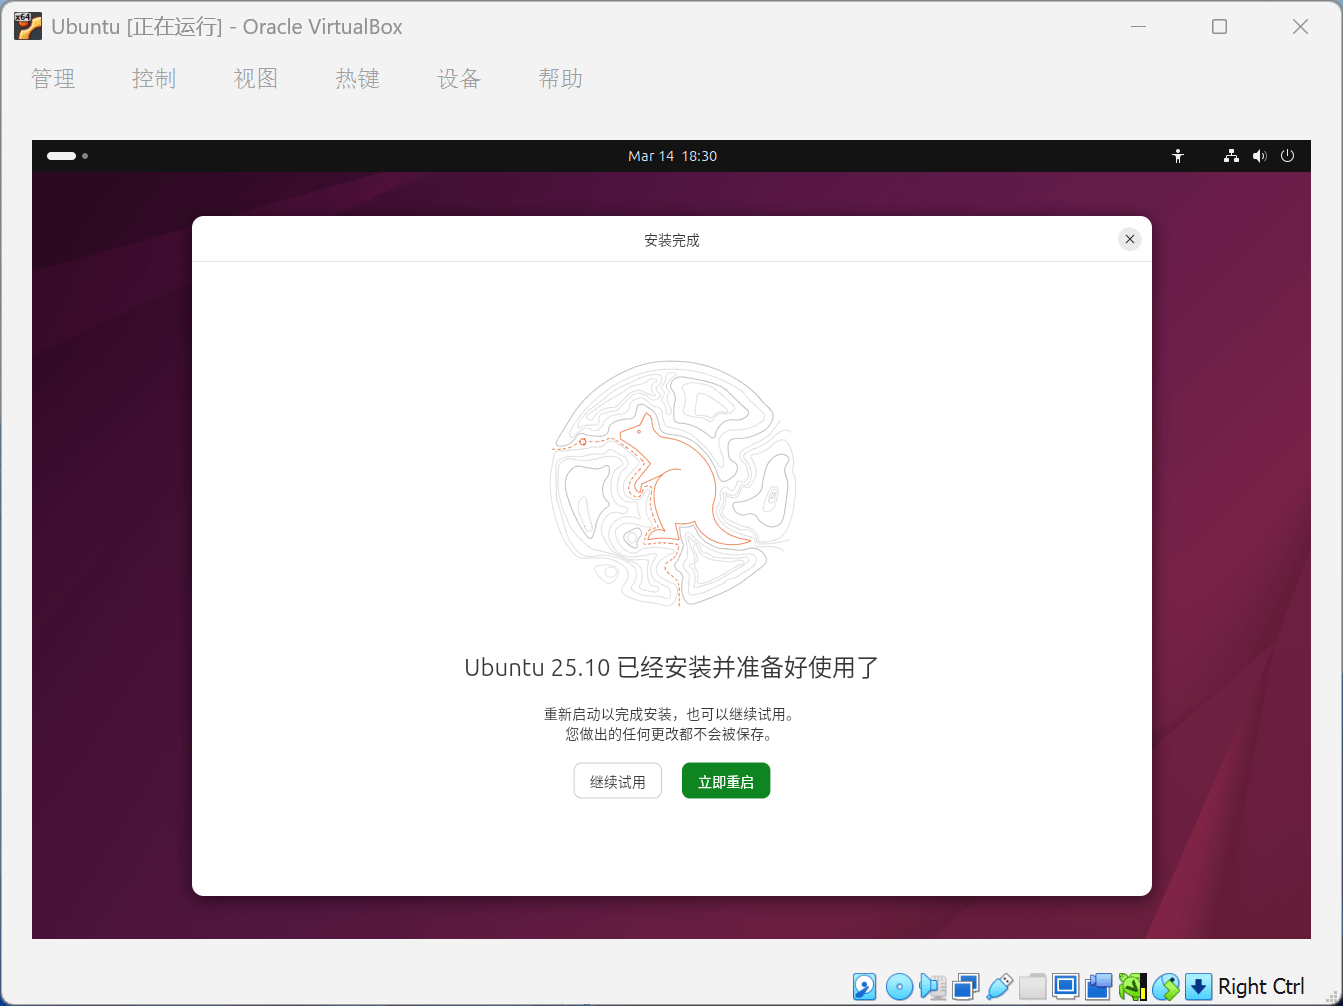Image resolution: width=1343 pixels, height=1006 pixels.
Task: Open the 设备 menu
Action: tap(459, 79)
